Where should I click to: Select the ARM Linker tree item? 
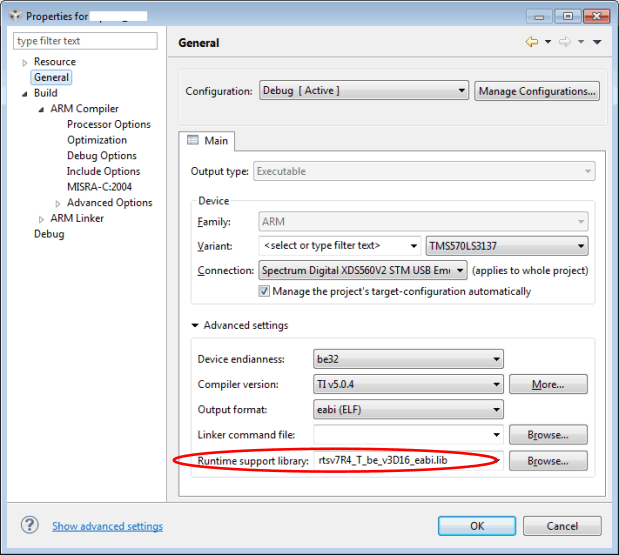pos(77,218)
